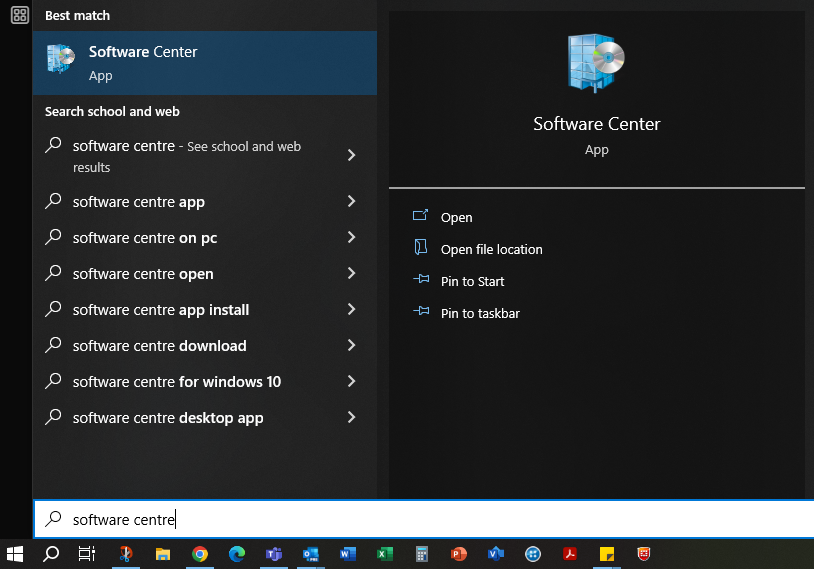Expand chevron for 'software centre download'

(x=351, y=345)
